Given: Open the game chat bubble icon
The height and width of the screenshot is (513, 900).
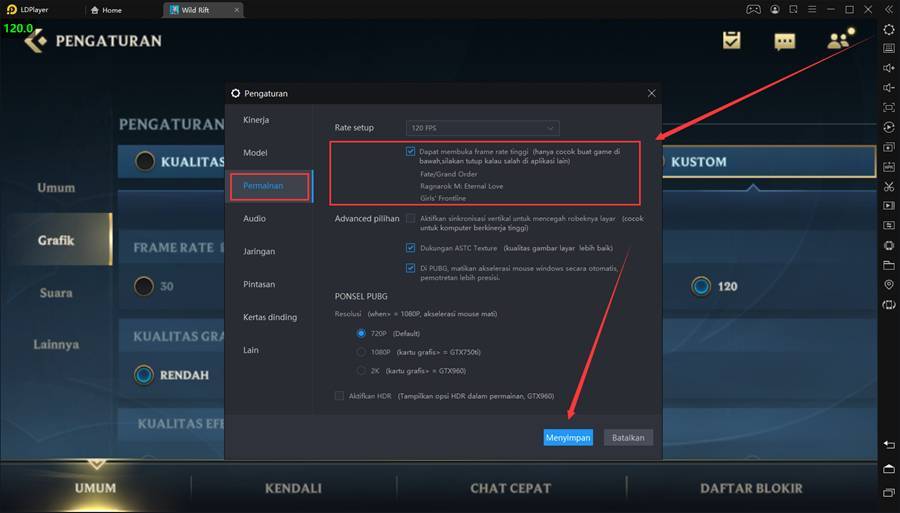Looking at the screenshot, I should (x=785, y=41).
